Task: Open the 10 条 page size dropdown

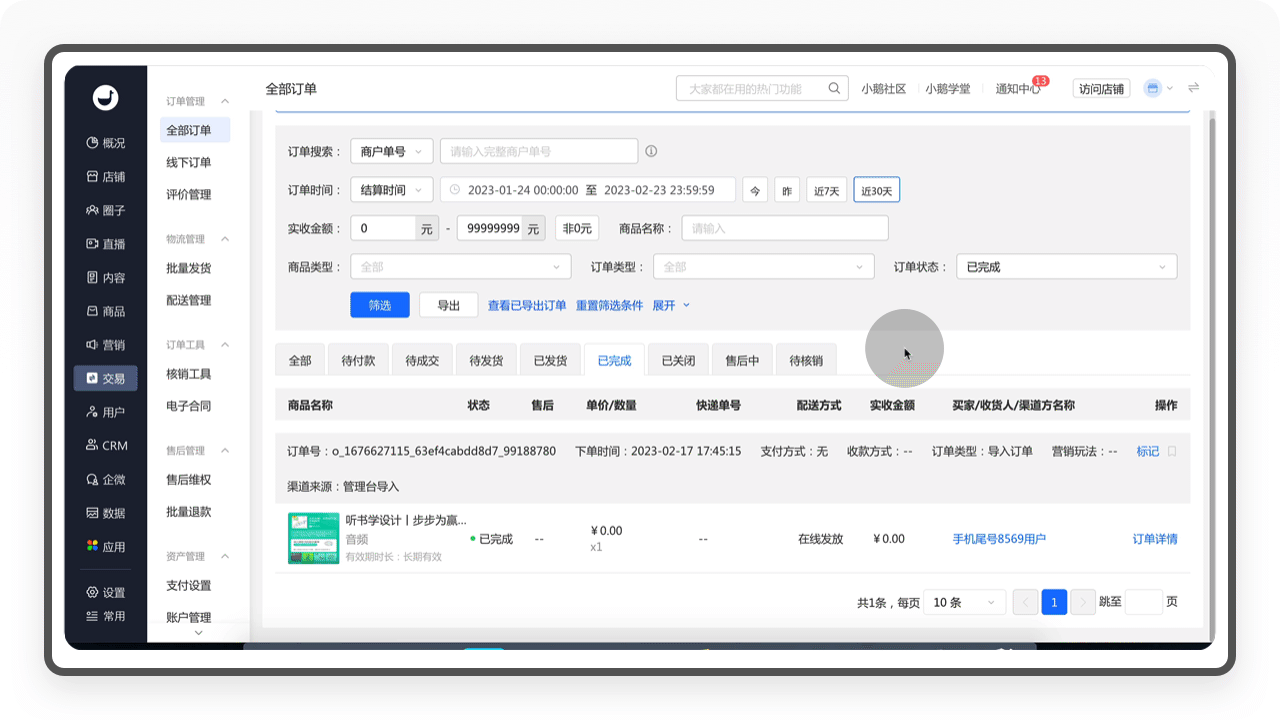Action: [966, 602]
